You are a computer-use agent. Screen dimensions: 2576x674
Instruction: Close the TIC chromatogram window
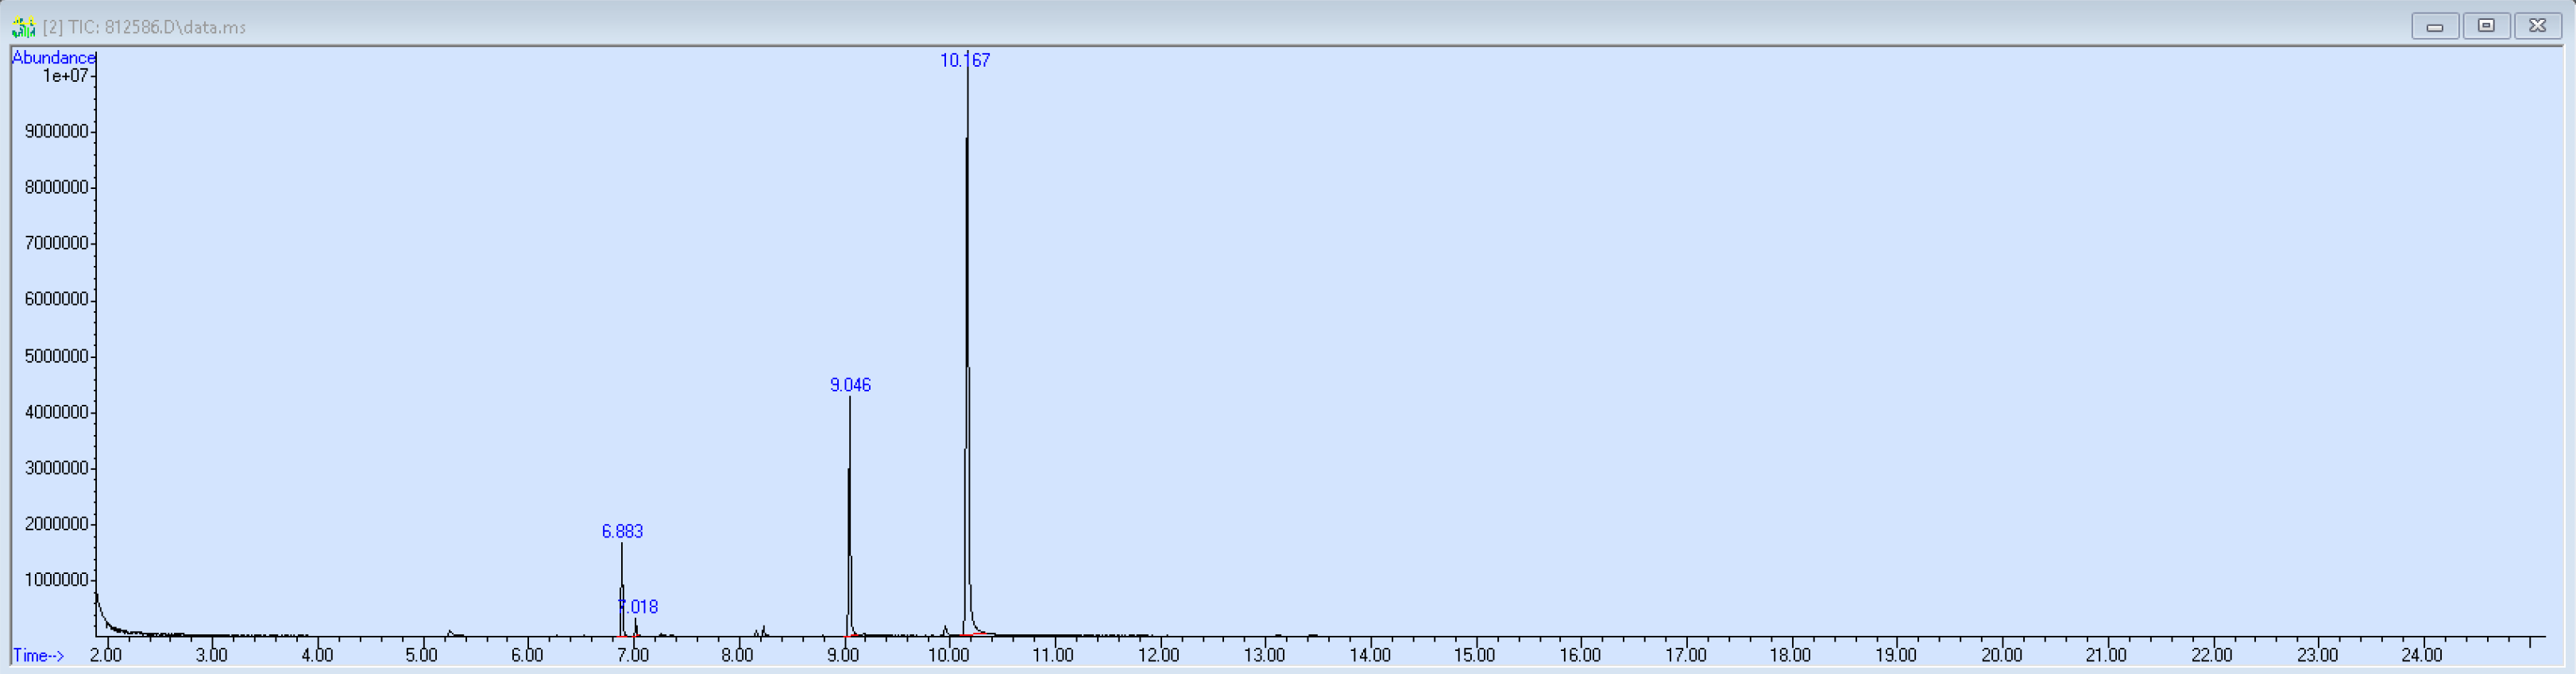[x=2537, y=26]
